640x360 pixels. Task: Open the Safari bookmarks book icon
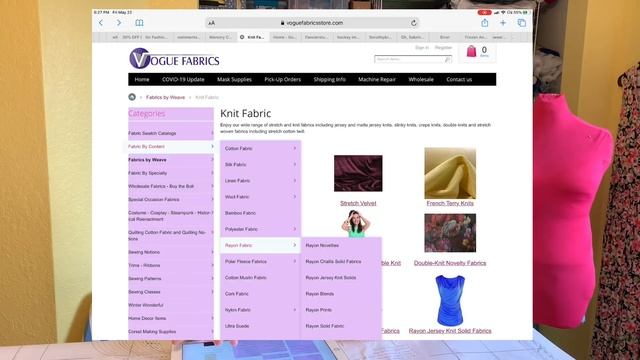click(139, 23)
